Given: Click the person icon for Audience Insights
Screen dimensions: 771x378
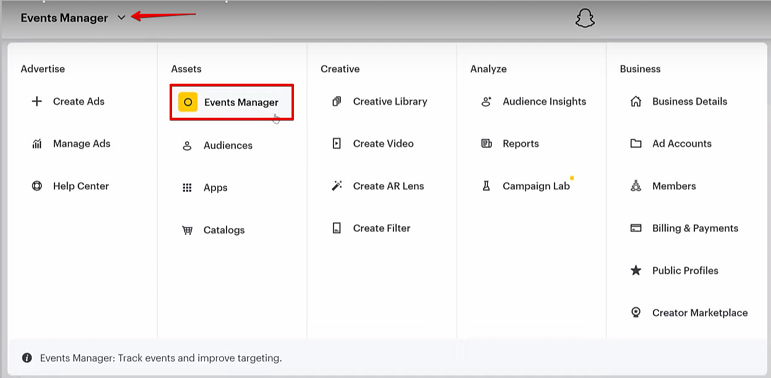Looking at the screenshot, I should (486, 102).
